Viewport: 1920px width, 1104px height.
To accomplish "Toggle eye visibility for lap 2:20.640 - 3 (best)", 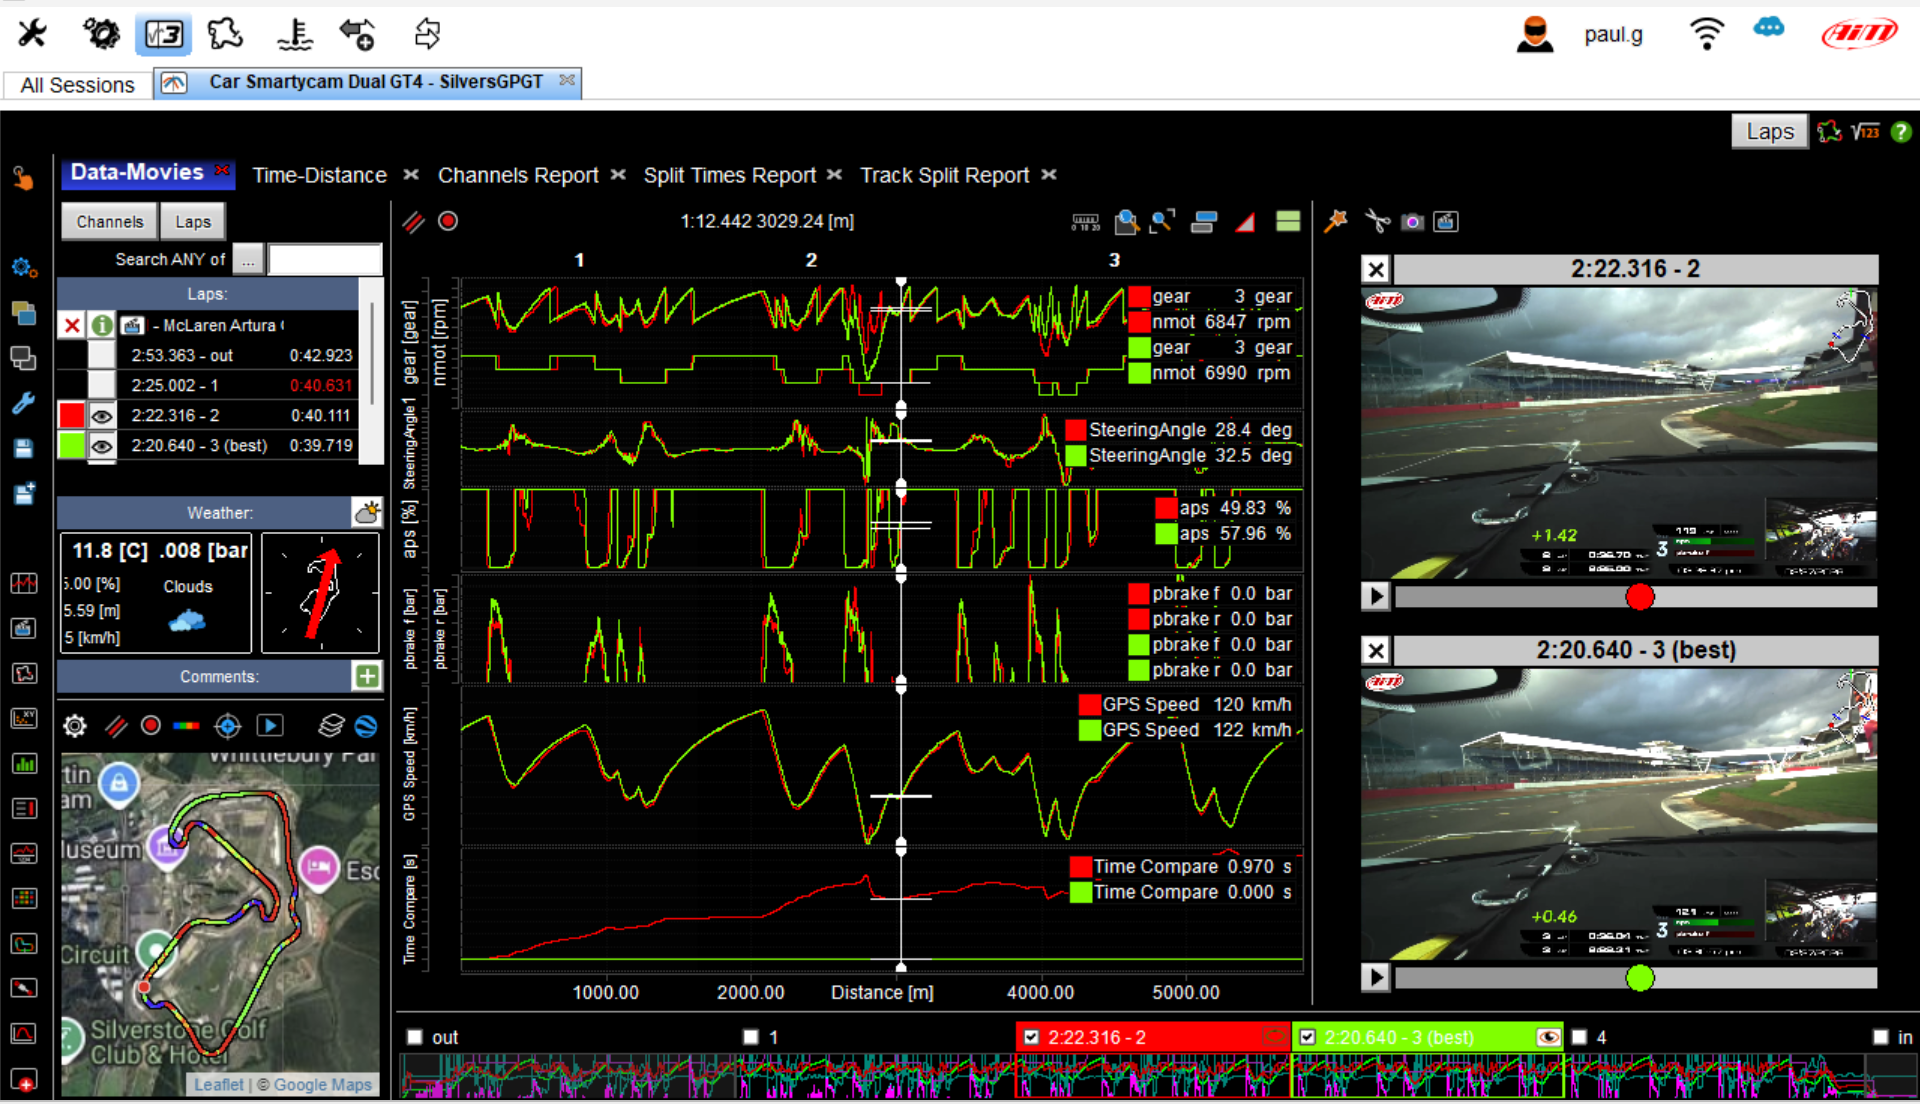I will tap(102, 445).
